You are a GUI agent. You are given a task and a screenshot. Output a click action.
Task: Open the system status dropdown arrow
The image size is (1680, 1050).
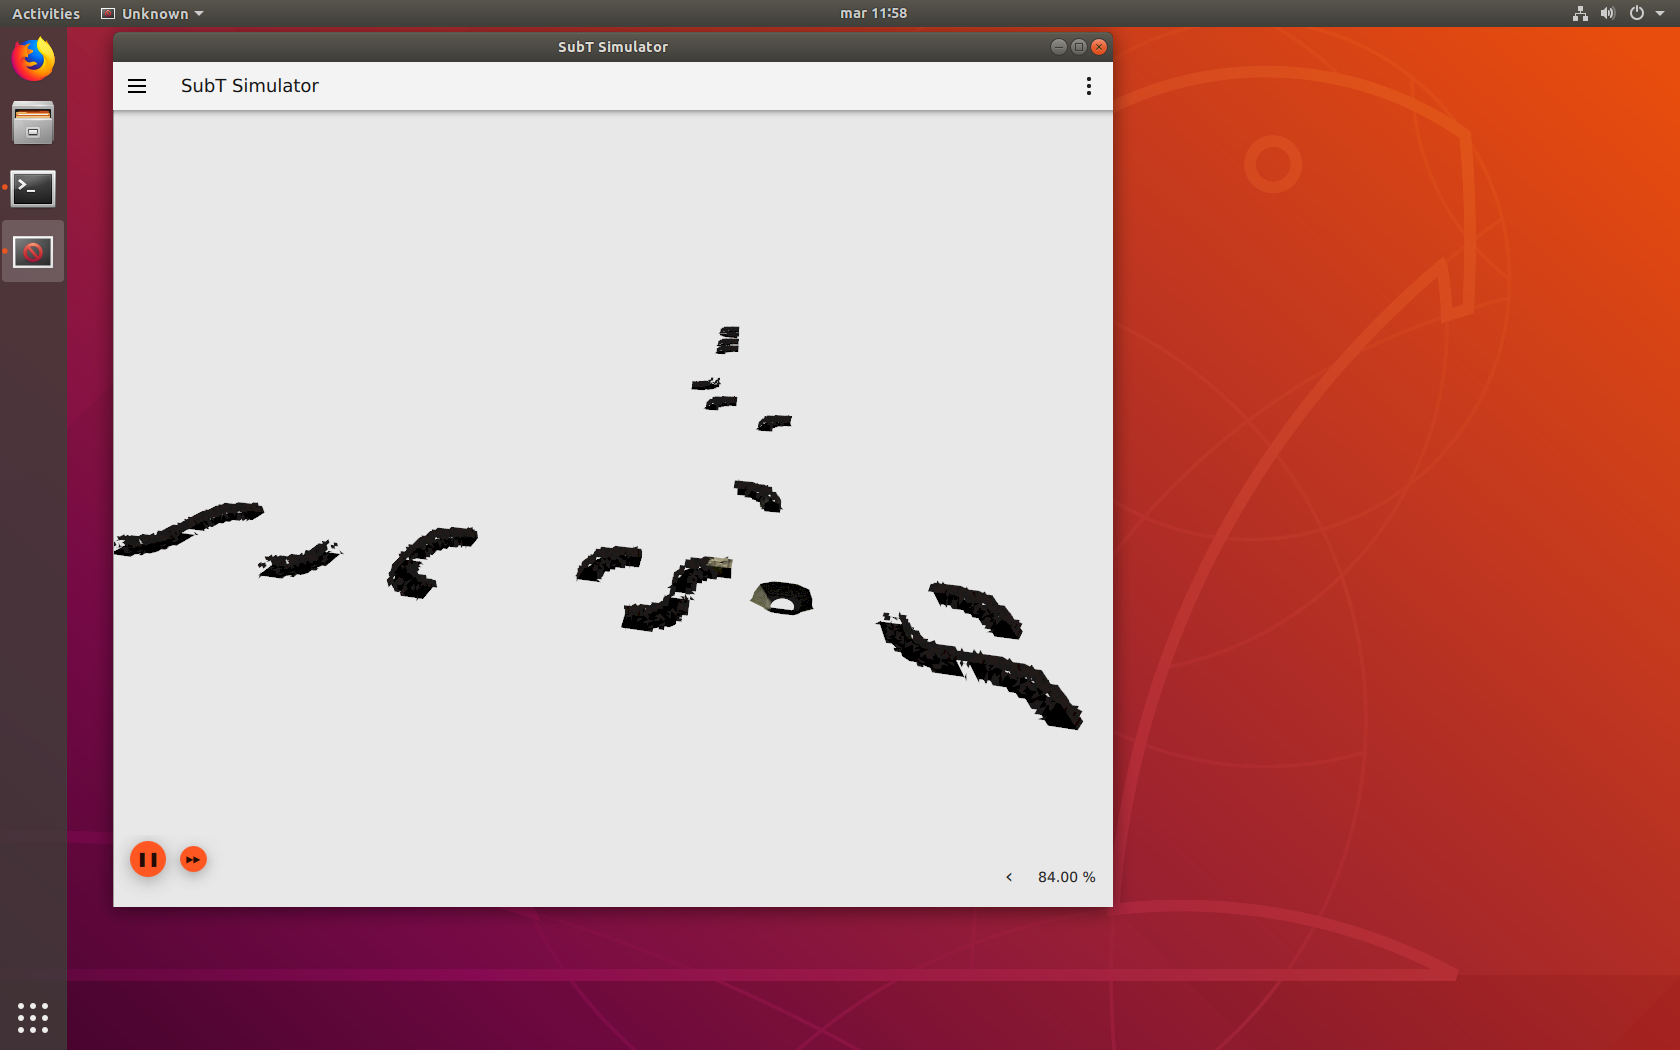coord(1660,13)
